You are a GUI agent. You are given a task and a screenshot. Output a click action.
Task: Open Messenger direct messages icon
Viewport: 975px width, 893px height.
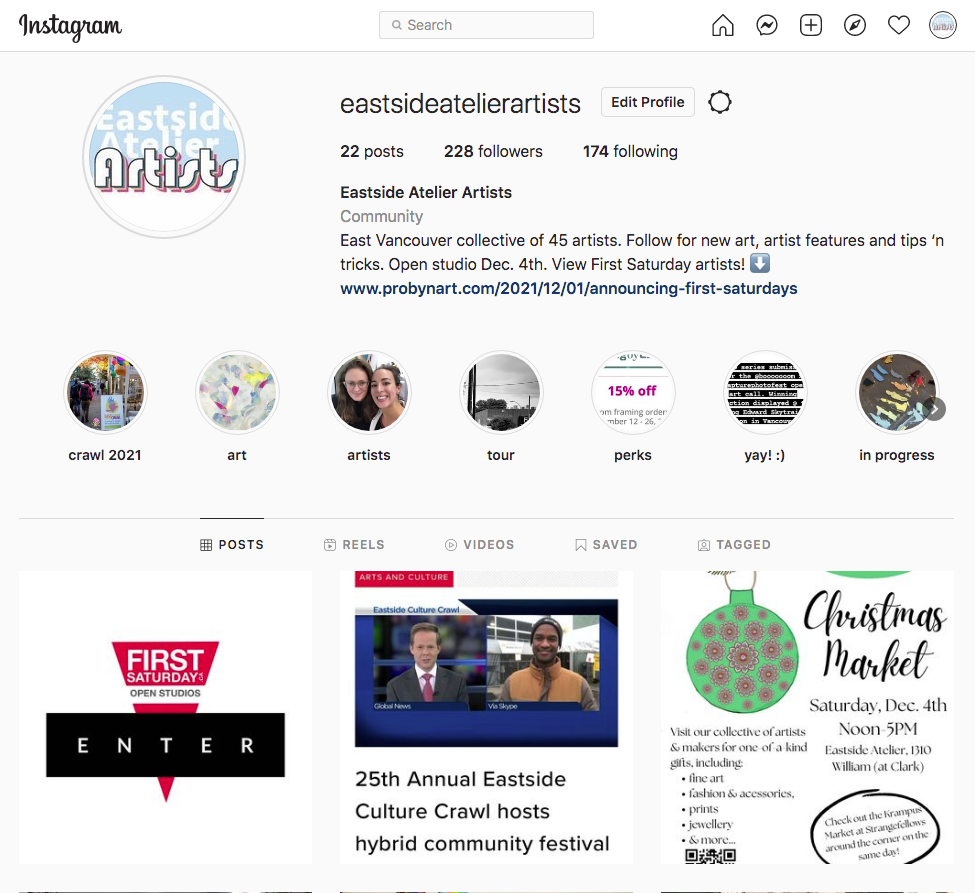coord(767,25)
